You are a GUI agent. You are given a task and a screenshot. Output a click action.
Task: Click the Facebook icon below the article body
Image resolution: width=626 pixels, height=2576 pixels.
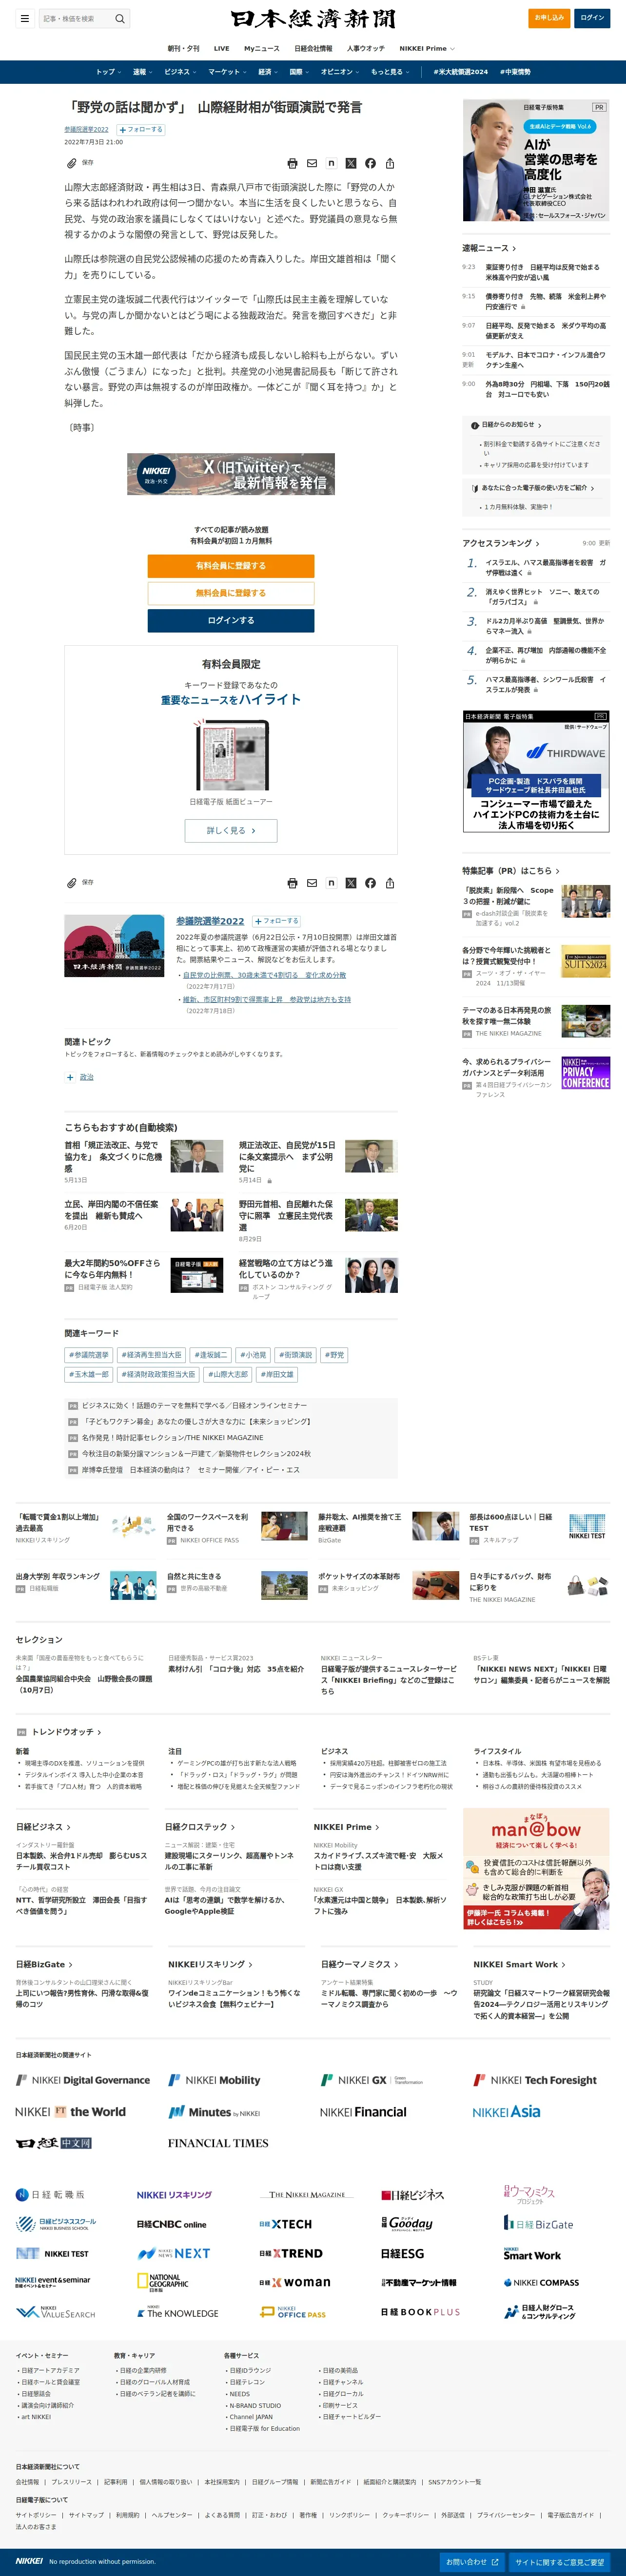click(370, 883)
